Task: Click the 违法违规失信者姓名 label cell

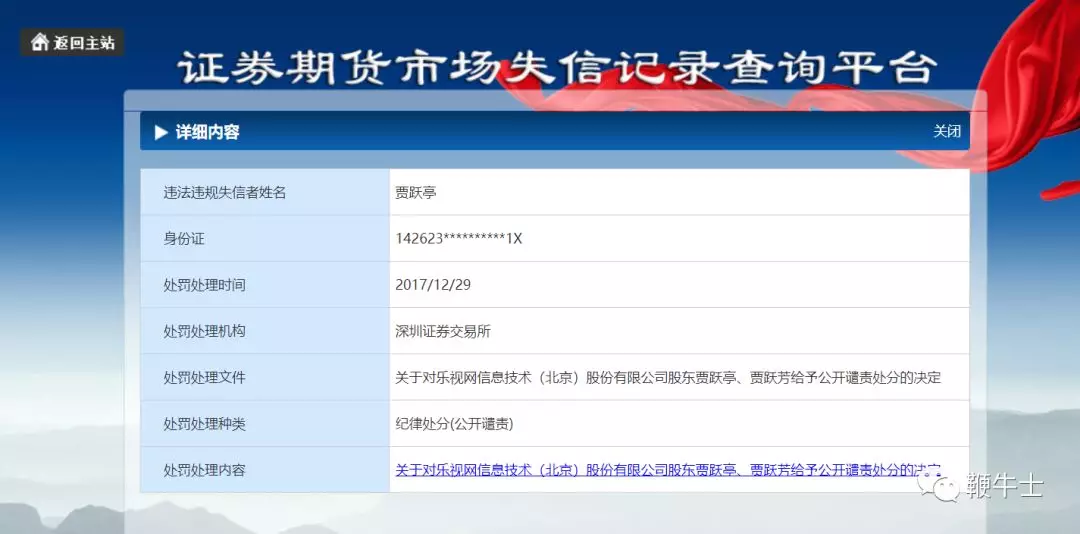Action: (x=265, y=192)
